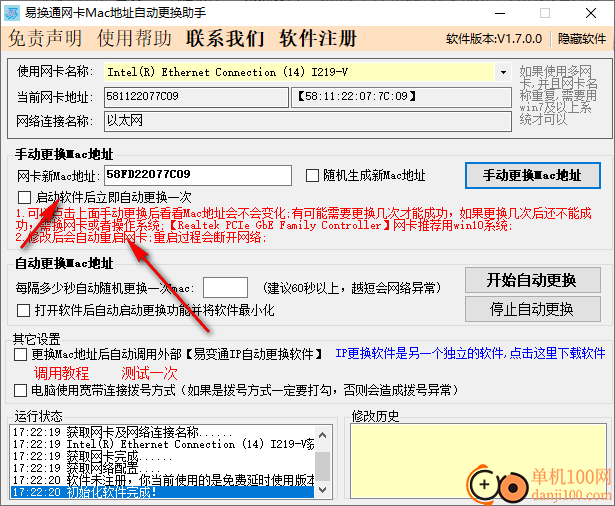The width and height of the screenshot is (615, 506).
Task: Close the window with X button
Action: (x=591, y=13)
